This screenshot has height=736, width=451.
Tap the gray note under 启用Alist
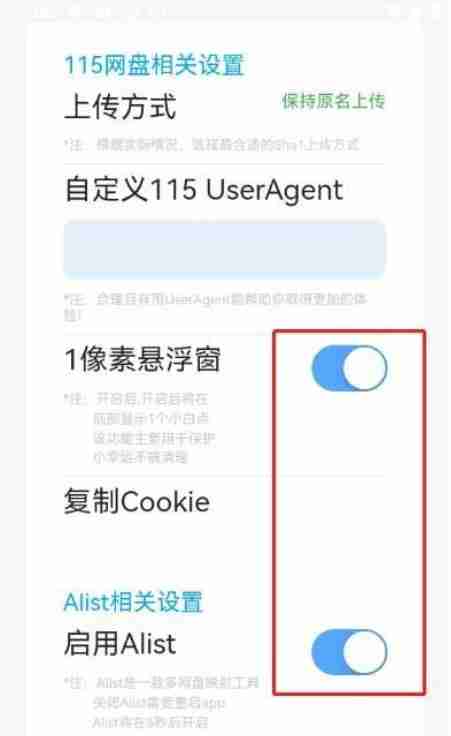point(161,702)
